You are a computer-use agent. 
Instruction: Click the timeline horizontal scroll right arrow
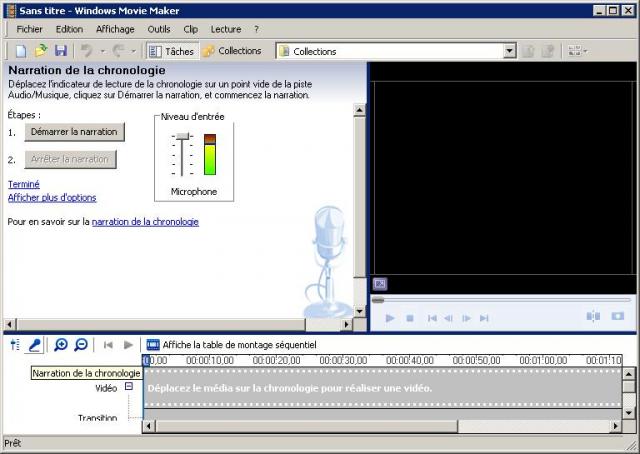click(x=616, y=426)
